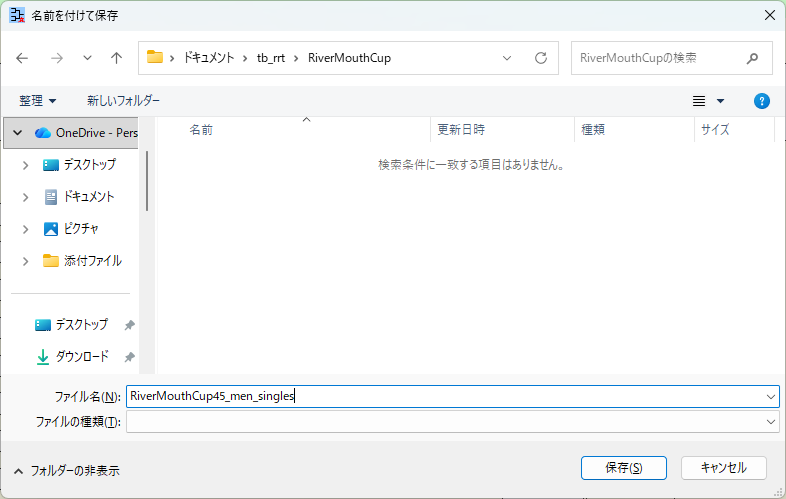Viewport: 786px width, 499px height.
Task: Collapse folders with フォルダーの非表示
Action: 66,471
